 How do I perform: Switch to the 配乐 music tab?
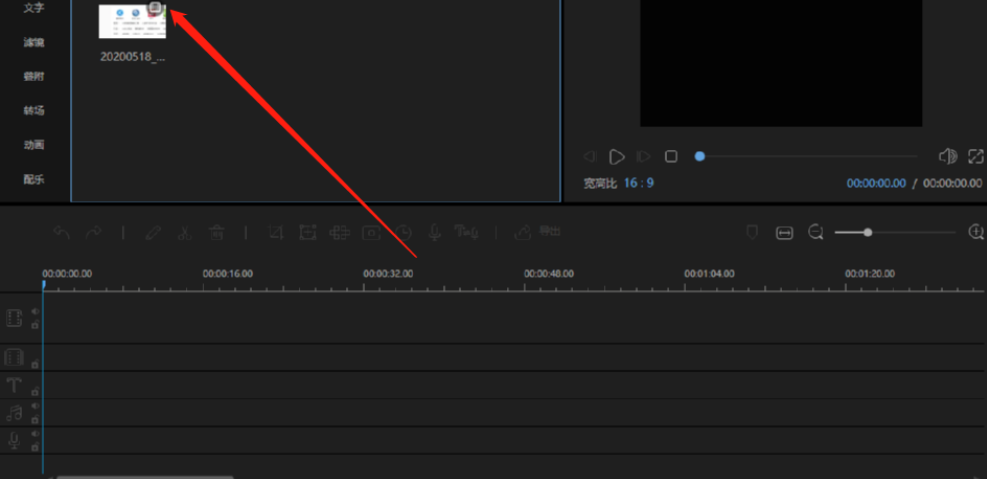click(34, 179)
